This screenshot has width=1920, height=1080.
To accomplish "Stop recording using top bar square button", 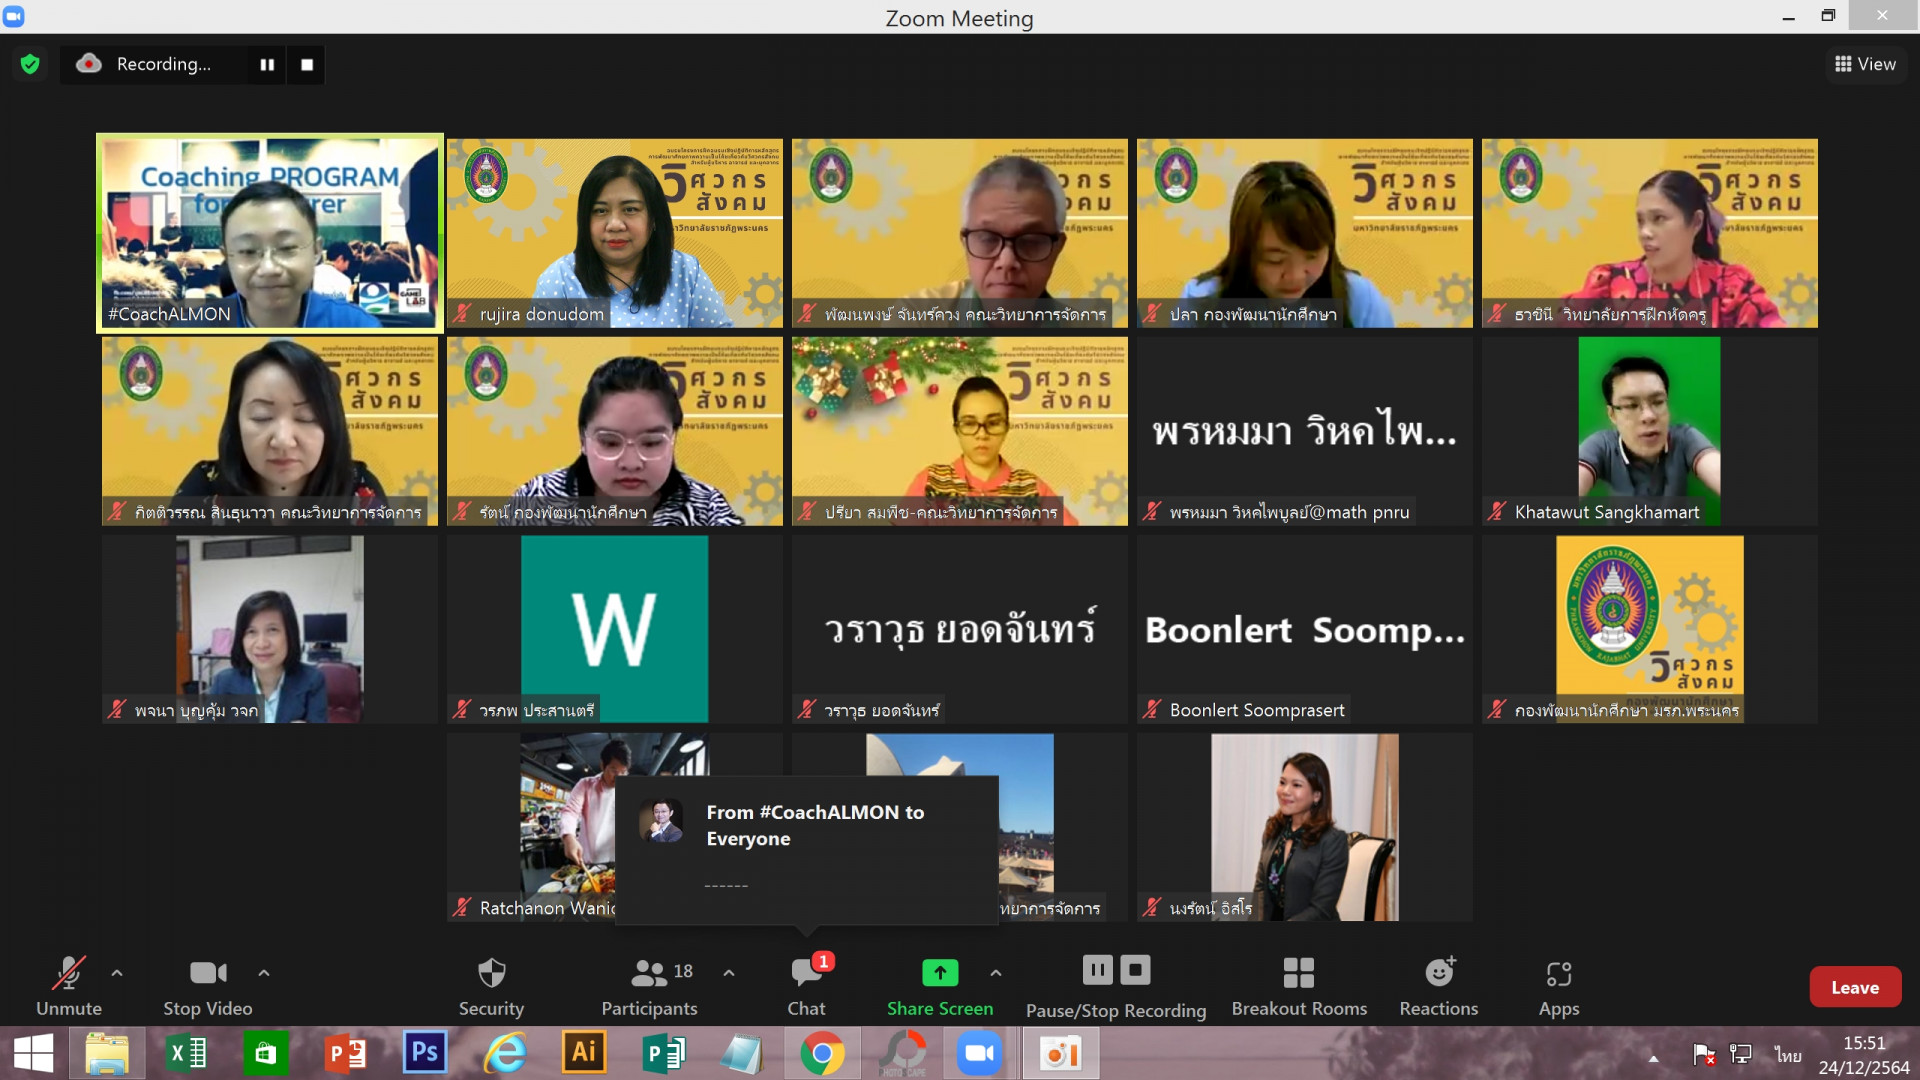I will click(307, 64).
